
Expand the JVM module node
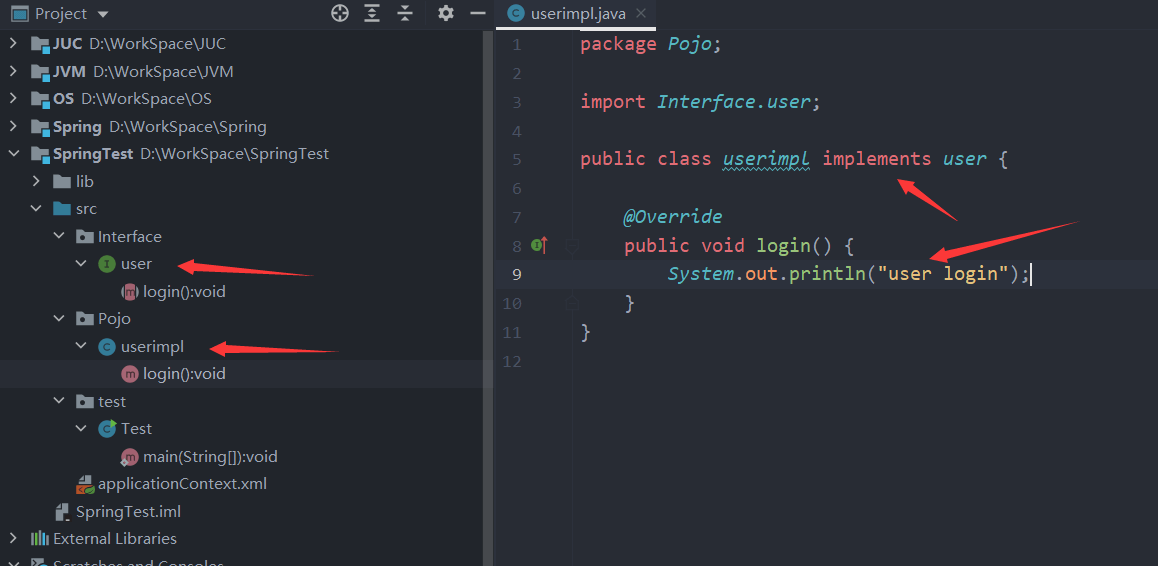tap(13, 72)
